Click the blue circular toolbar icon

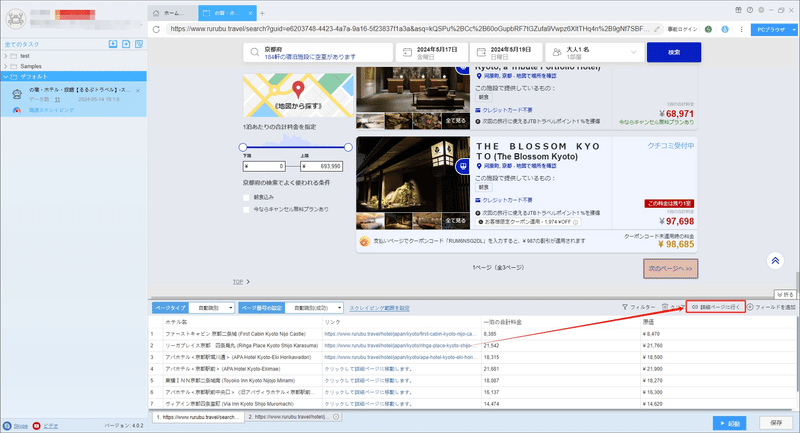pos(725,29)
